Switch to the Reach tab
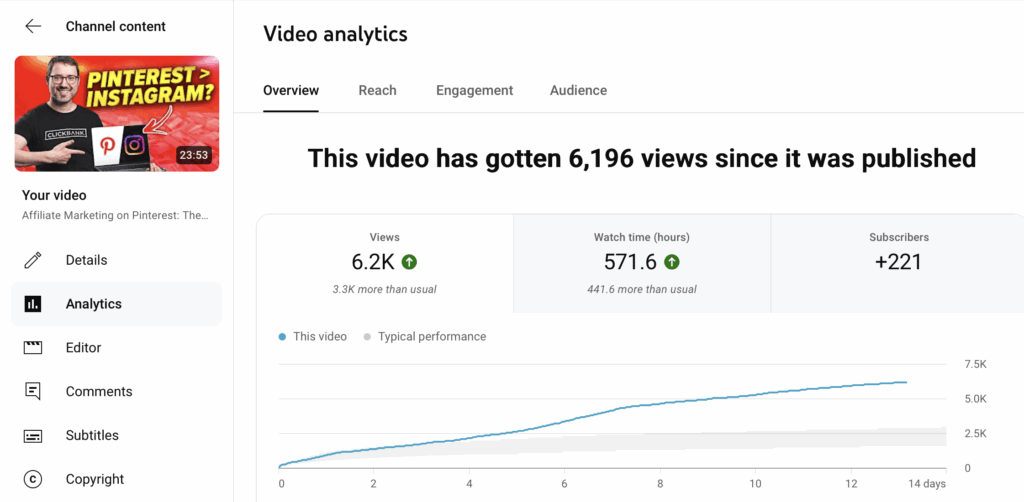The height and width of the screenshot is (502, 1024). point(377,90)
